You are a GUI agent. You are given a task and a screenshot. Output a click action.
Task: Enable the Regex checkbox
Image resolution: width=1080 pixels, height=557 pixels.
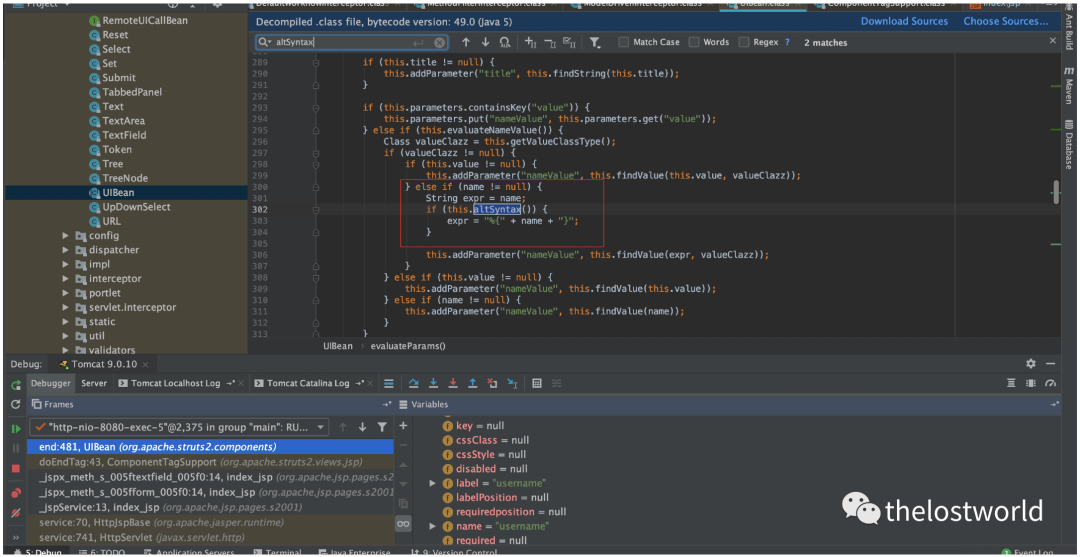coord(744,43)
